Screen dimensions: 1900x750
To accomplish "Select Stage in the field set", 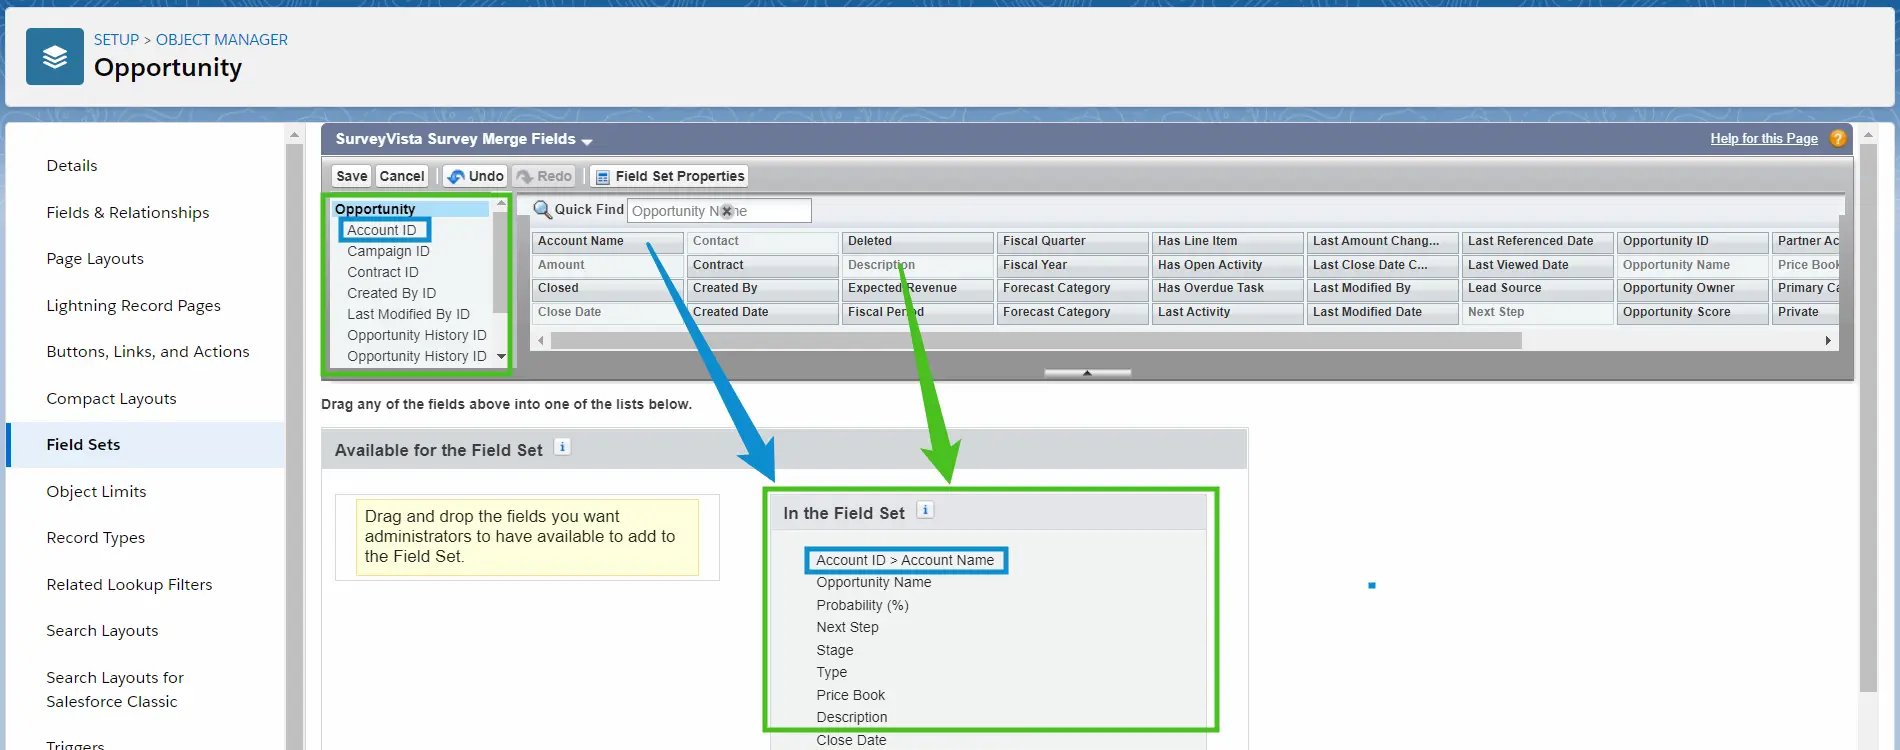I will pyautogui.click(x=835, y=650).
